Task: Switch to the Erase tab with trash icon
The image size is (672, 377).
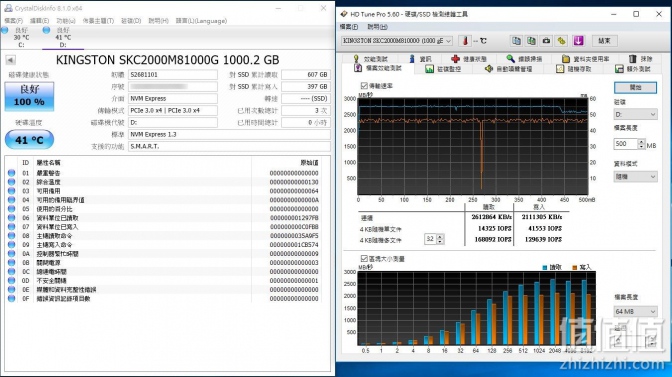Action: [641, 59]
